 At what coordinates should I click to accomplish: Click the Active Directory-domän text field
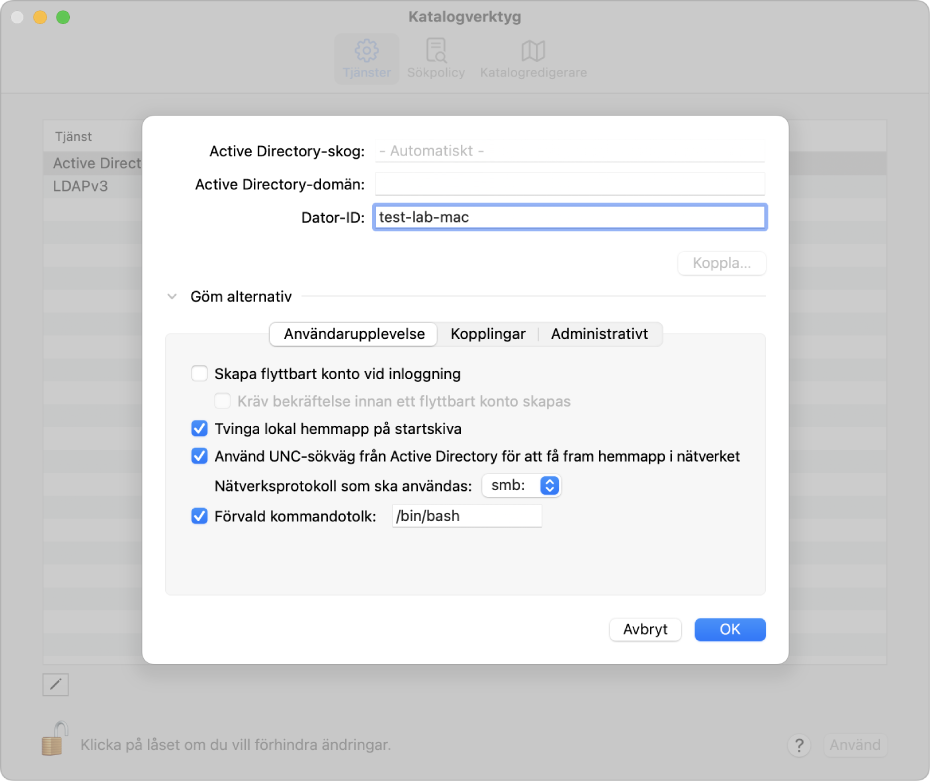(570, 184)
